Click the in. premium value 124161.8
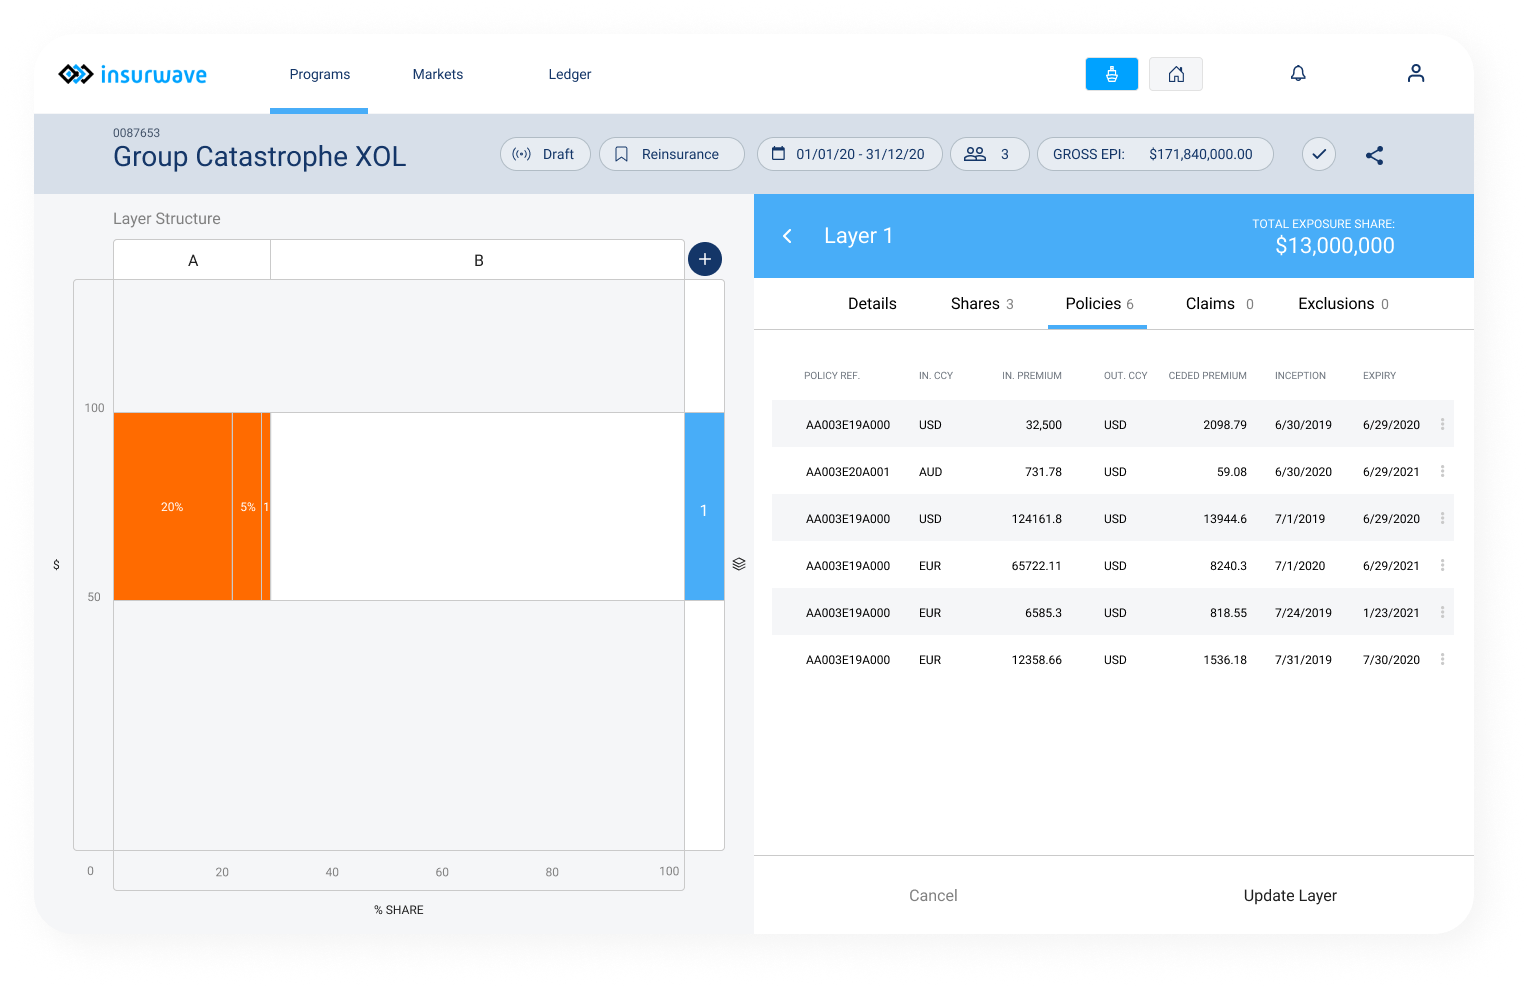1528x988 pixels. [1037, 519]
